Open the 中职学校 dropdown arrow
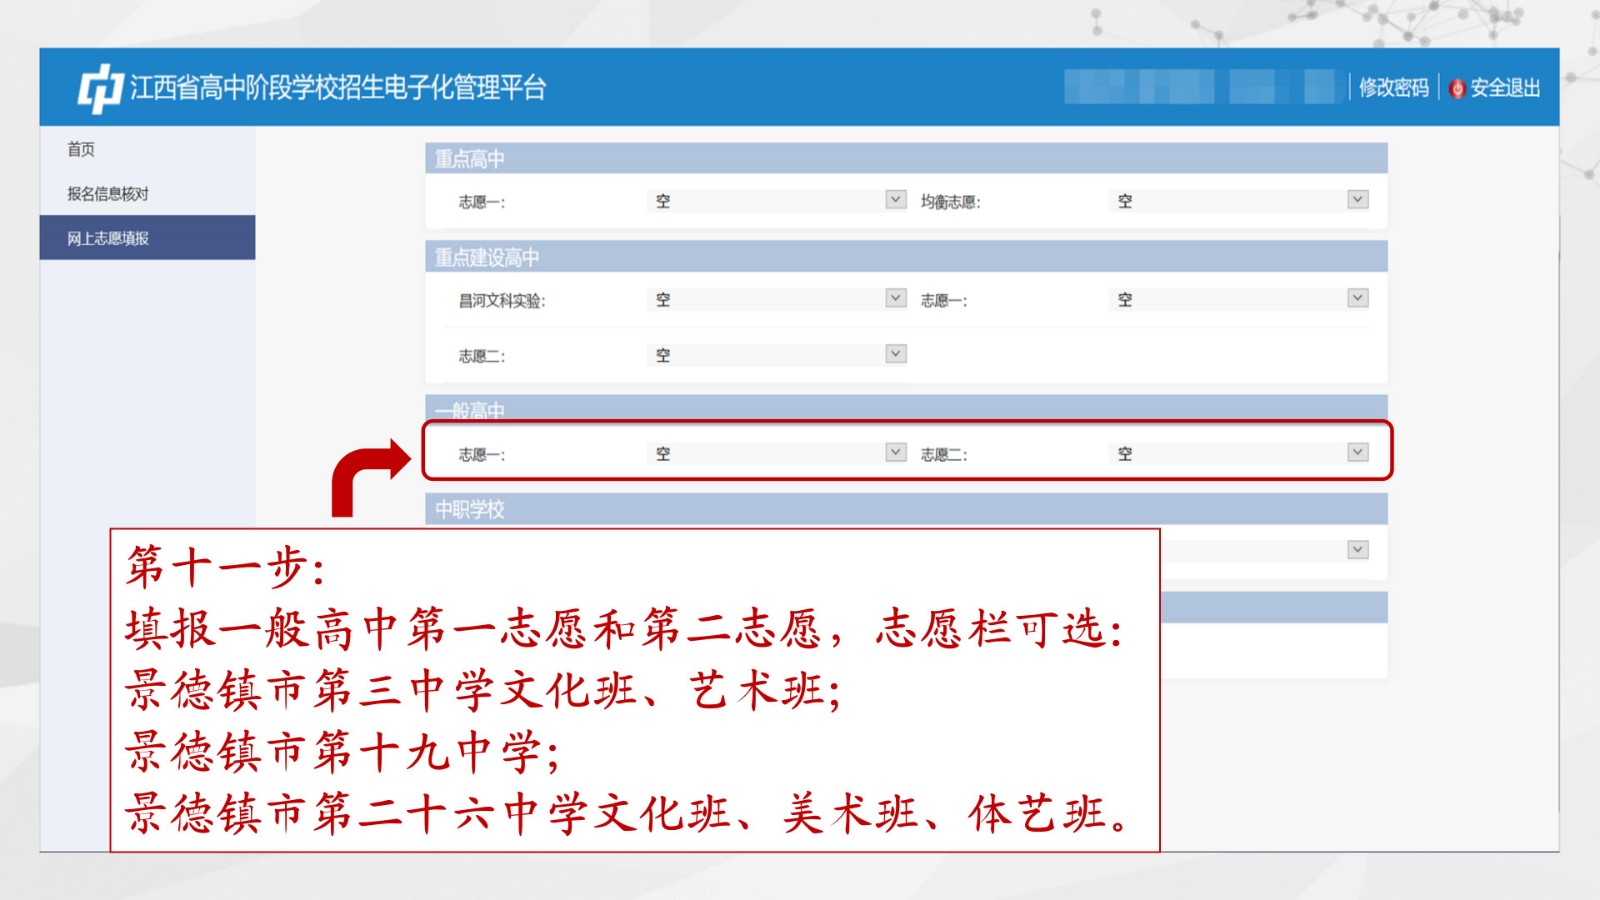Viewport: 1600px width, 900px height. click(x=1357, y=549)
